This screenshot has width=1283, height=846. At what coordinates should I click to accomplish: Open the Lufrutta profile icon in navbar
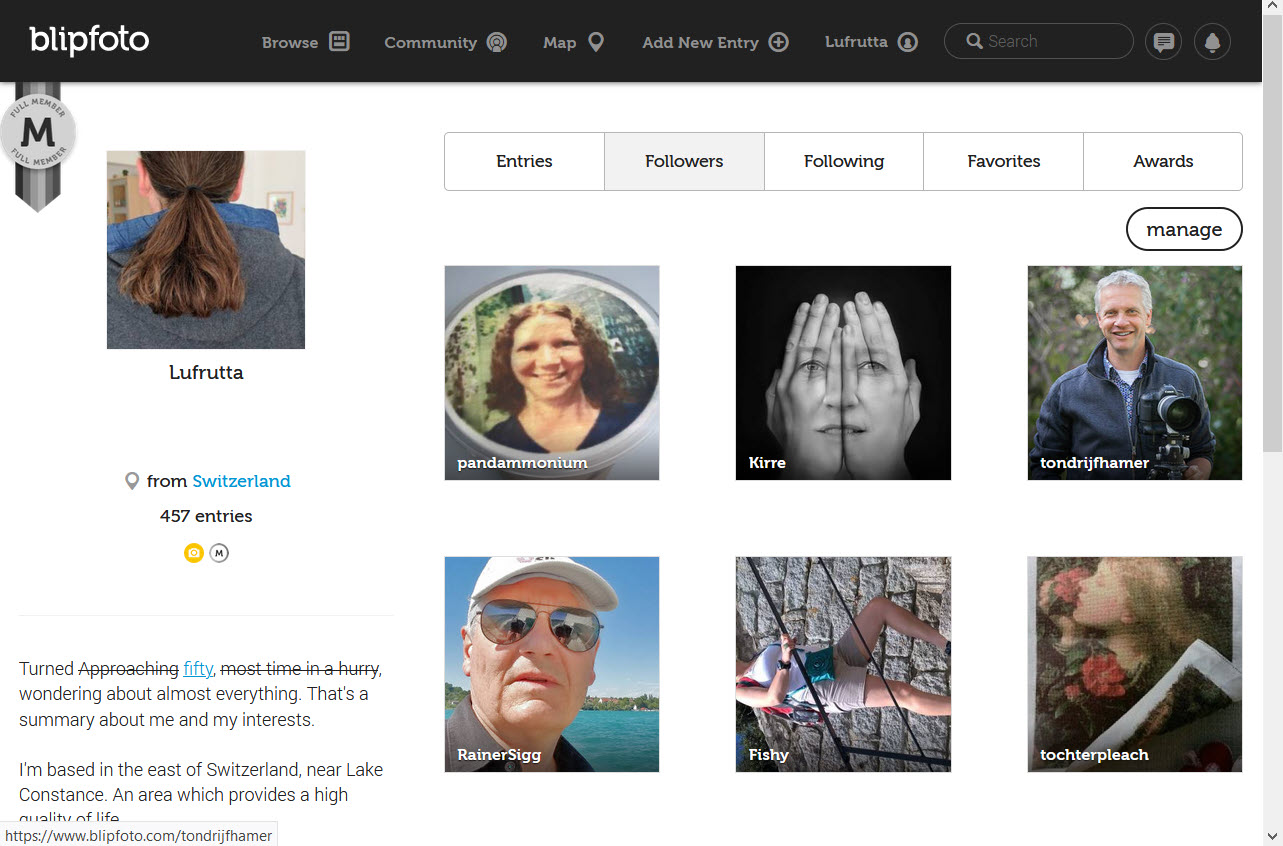[908, 42]
